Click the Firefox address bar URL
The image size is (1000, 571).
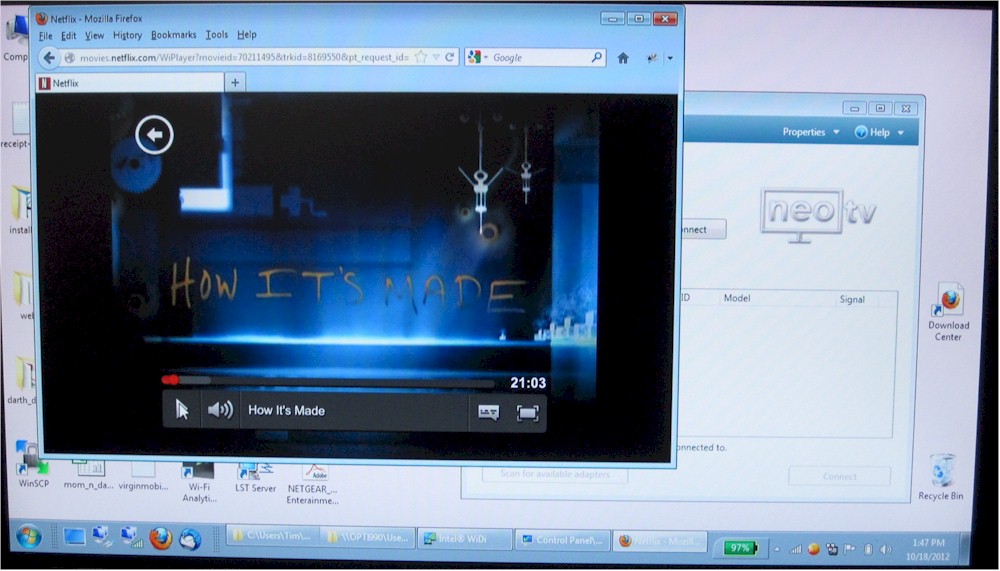click(x=244, y=57)
